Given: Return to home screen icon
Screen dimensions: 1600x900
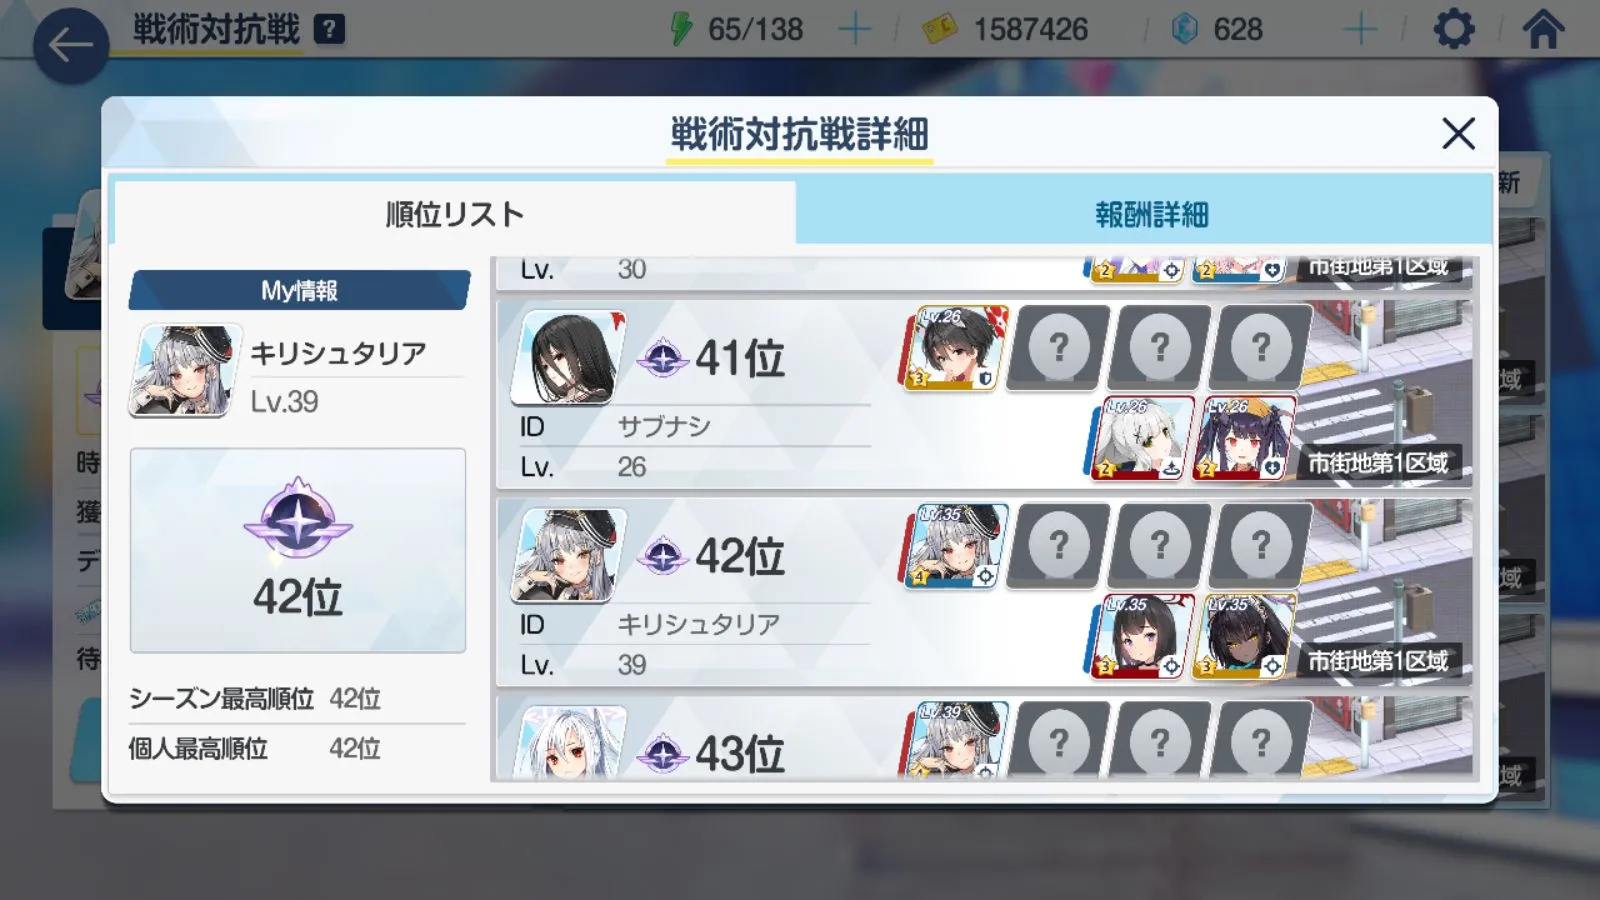Looking at the screenshot, I should pos(1543,29).
